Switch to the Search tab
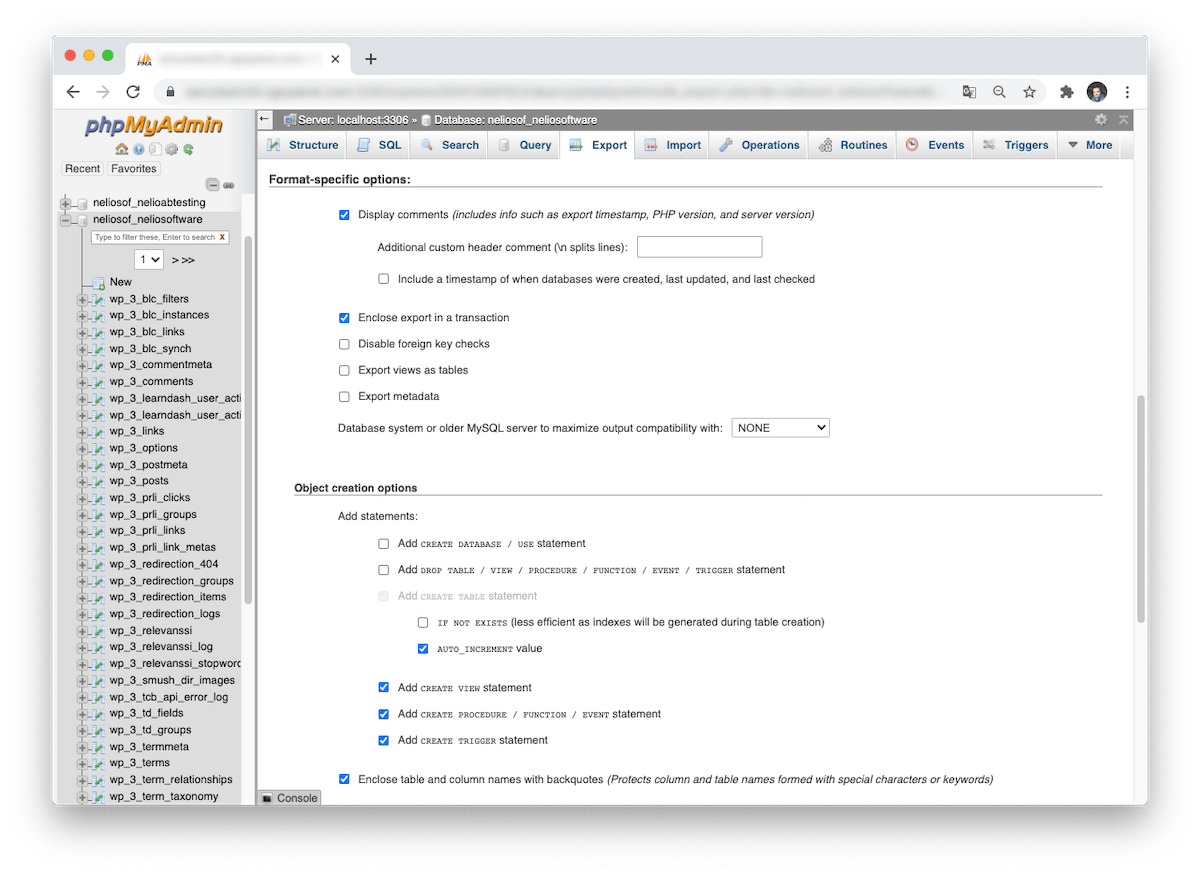The height and width of the screenshot is (874, 1200). pyautogui.click(x=450, y=145)
